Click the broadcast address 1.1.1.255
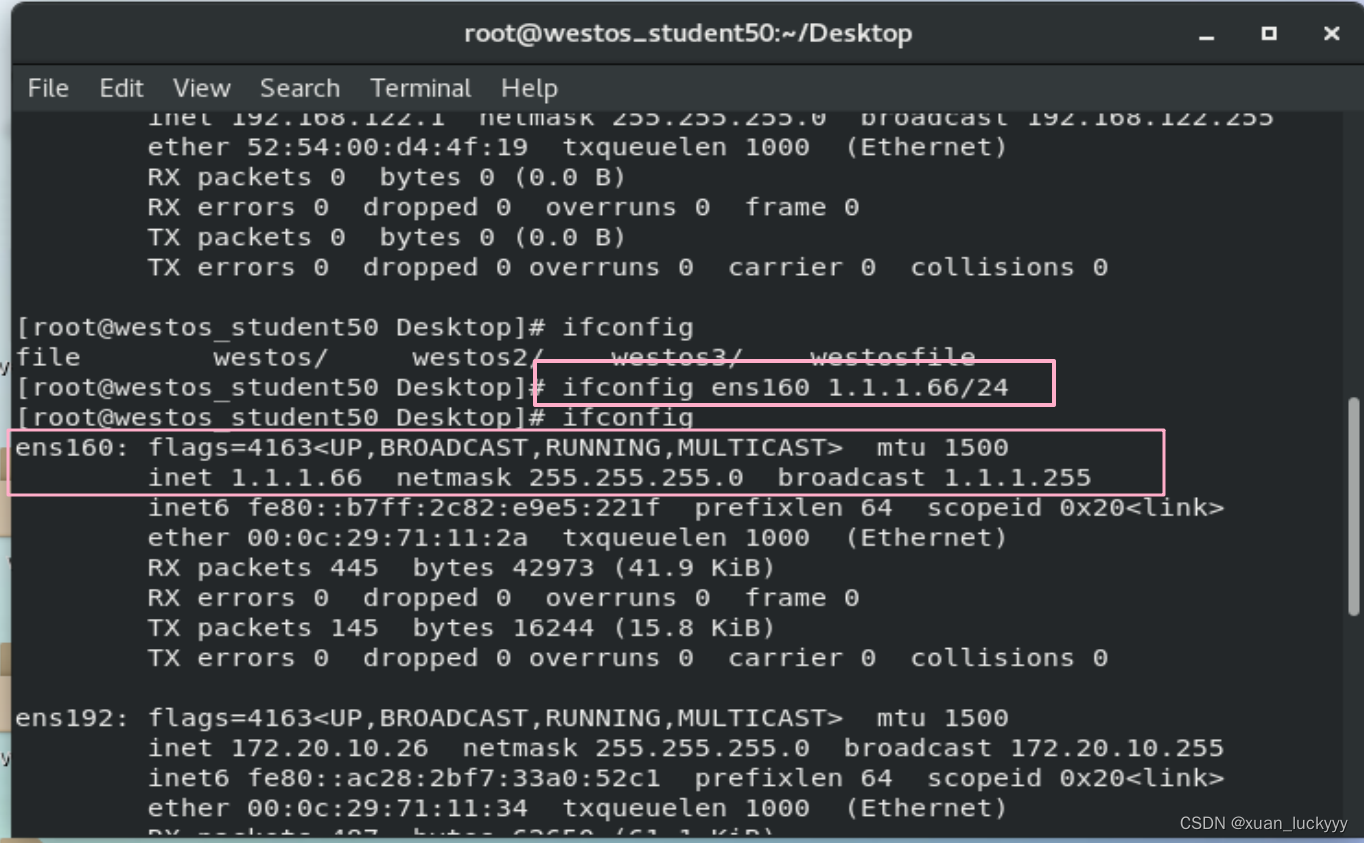 coord(1017,478)
